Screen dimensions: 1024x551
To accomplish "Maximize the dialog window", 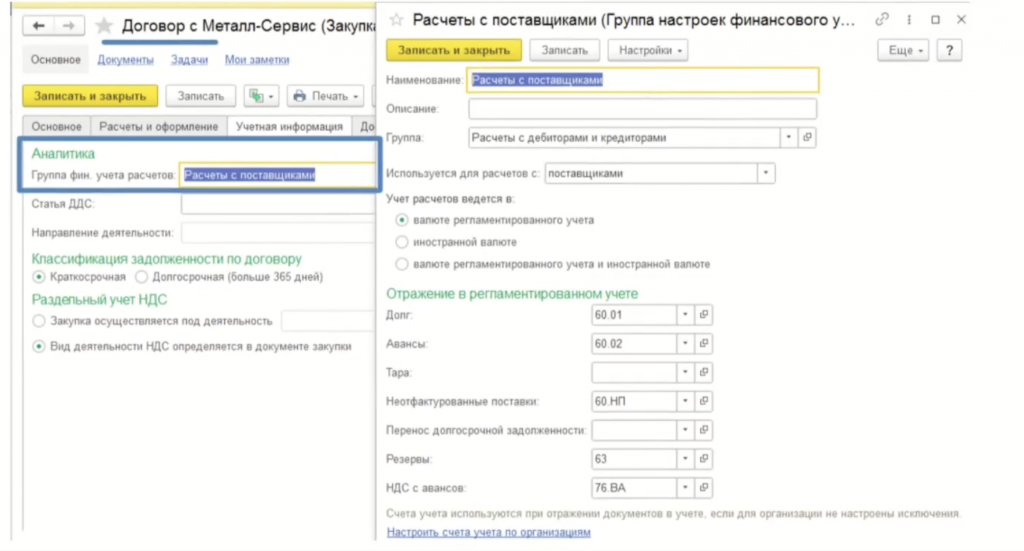I will point(935,20).
